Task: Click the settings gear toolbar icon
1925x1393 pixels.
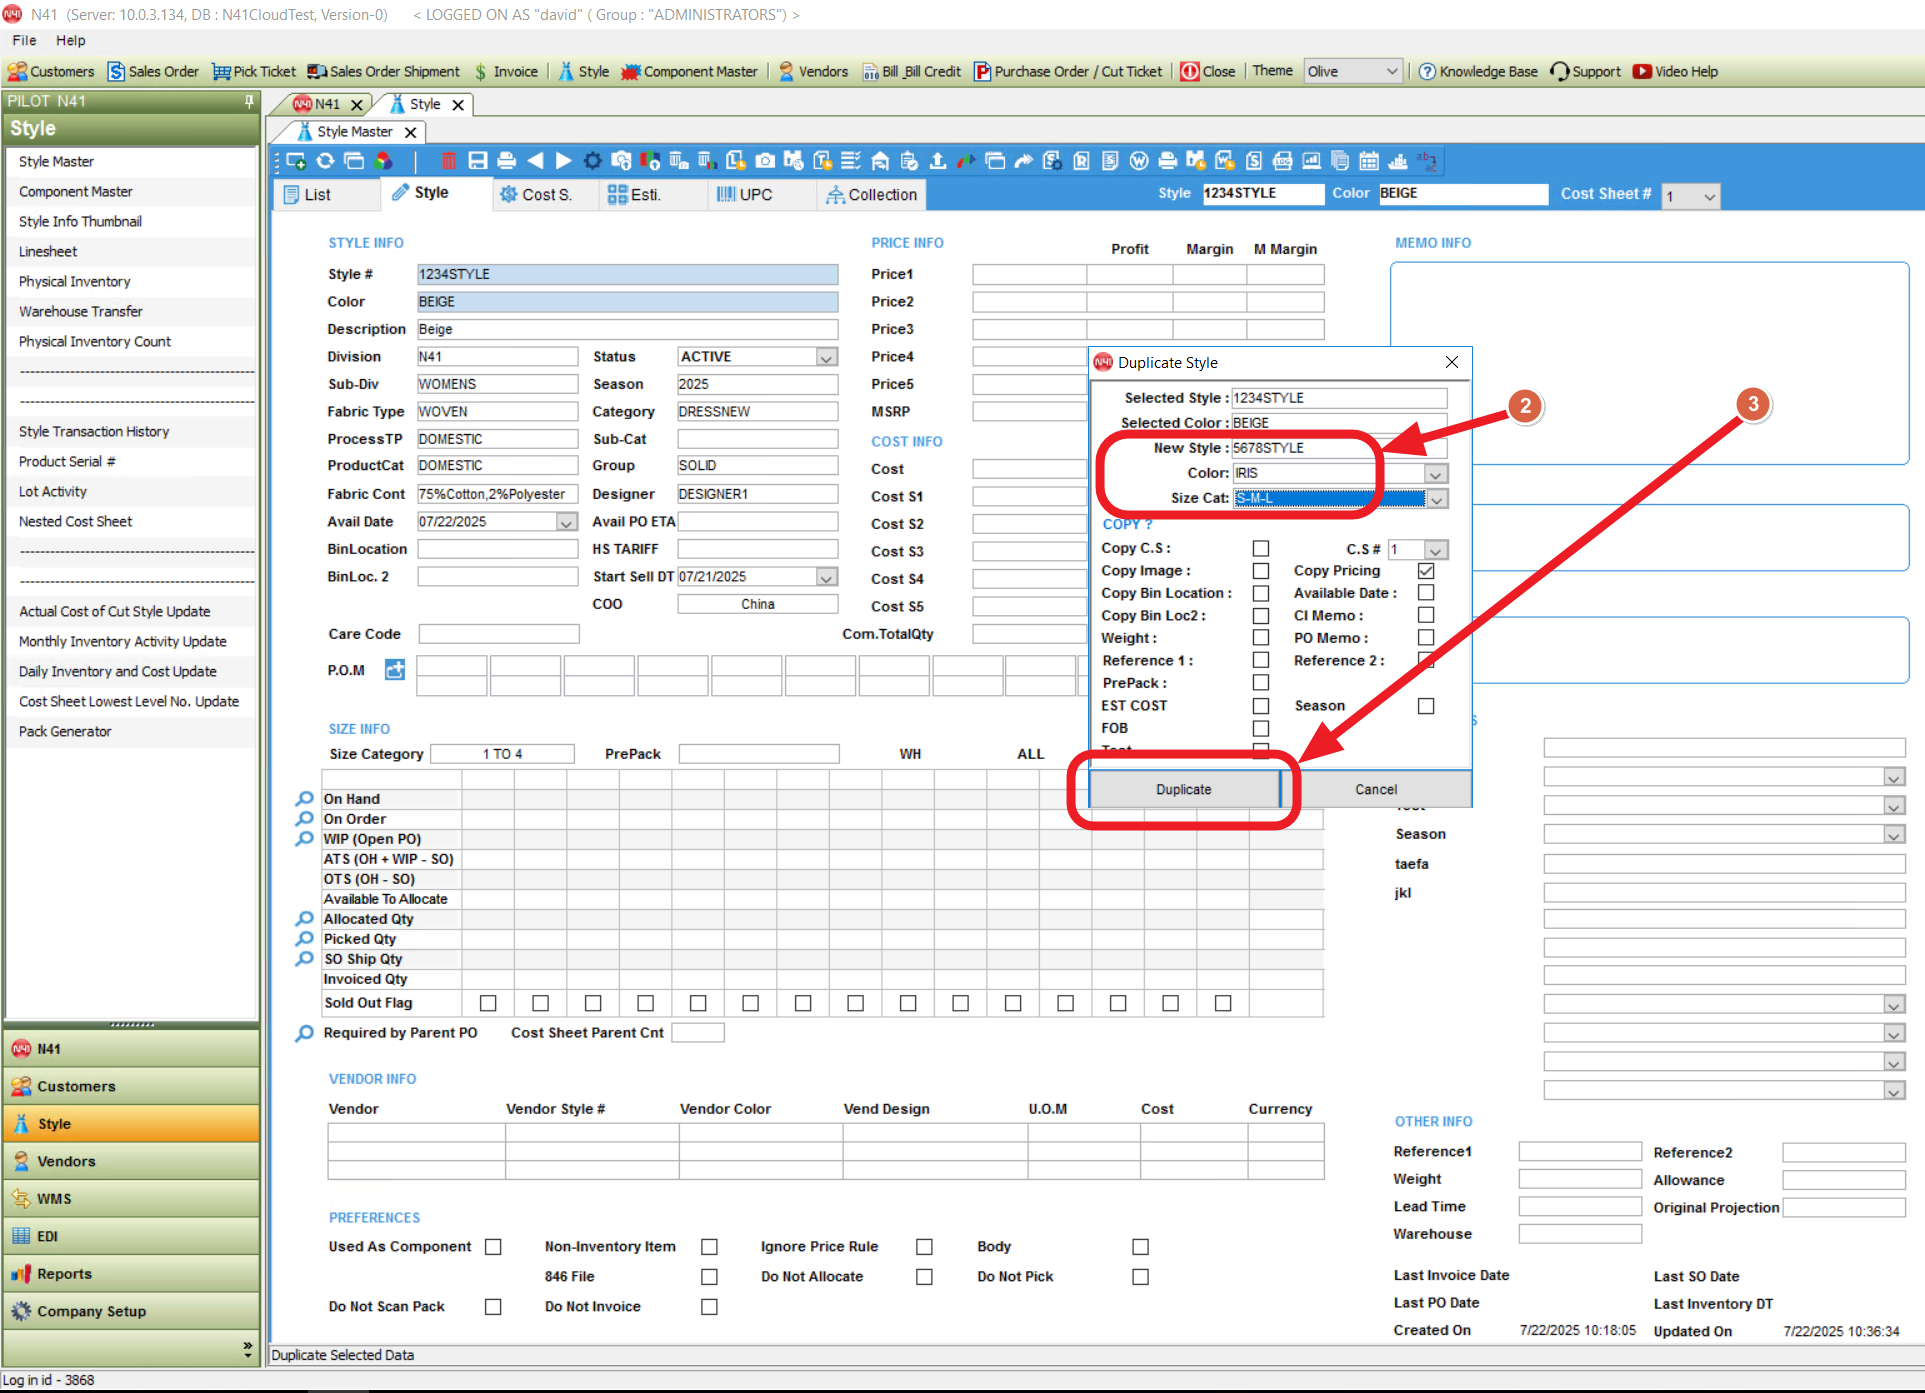Action: [593, 161]
